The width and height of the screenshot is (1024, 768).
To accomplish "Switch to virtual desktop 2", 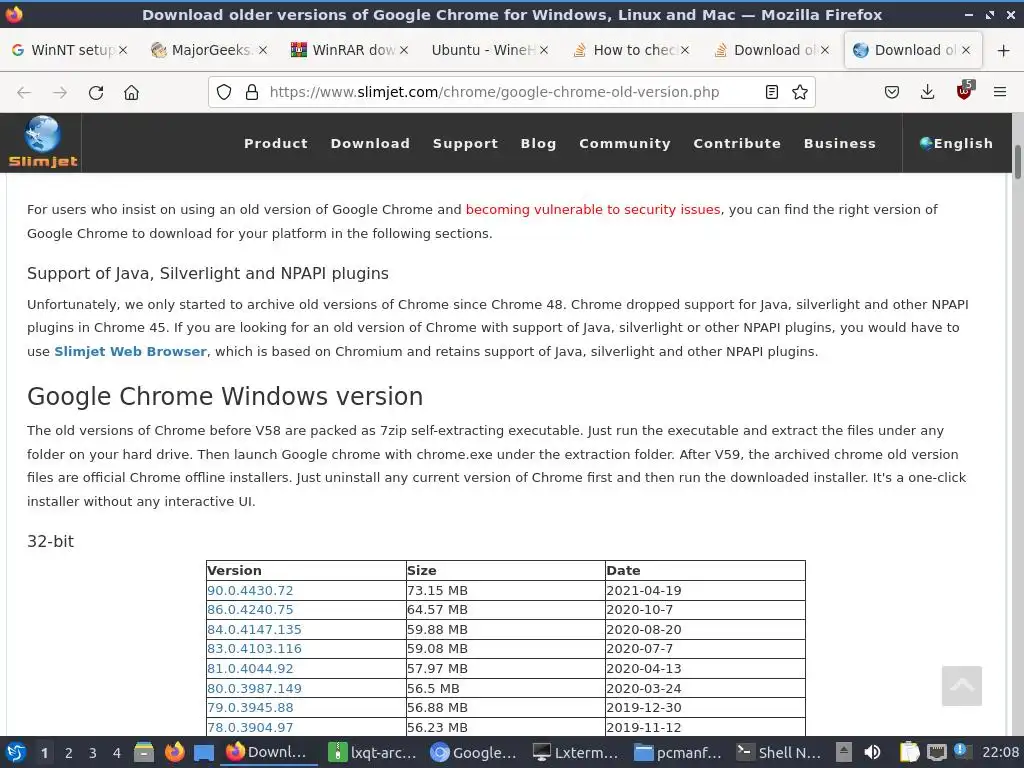I will click(68, 753).
